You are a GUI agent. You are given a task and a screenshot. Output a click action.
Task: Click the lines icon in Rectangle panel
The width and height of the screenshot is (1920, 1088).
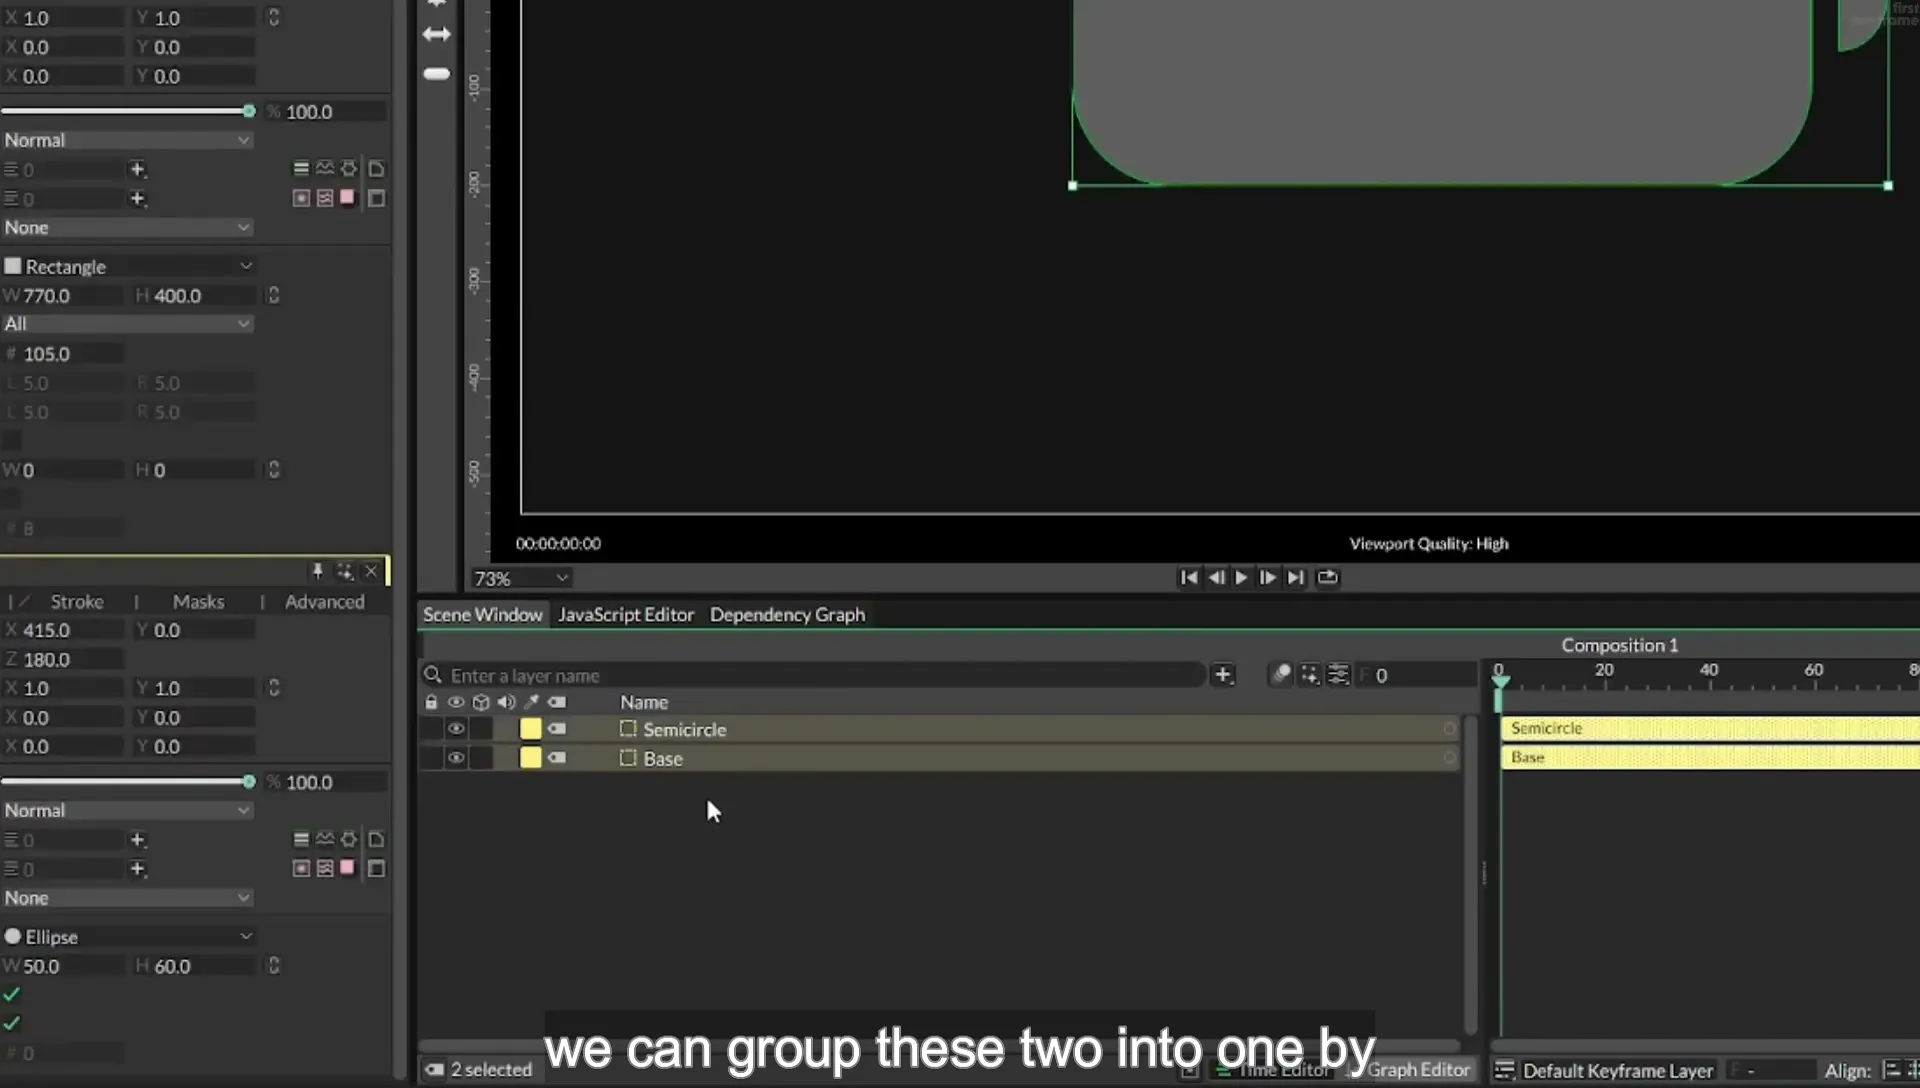pos(300,169)
